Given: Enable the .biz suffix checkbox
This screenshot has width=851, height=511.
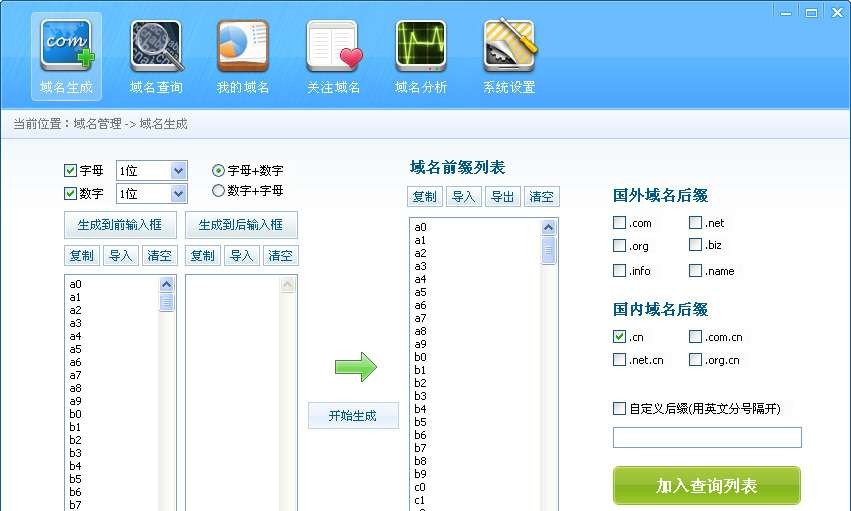Looking at the screenshot, I should tap(695, 245).
